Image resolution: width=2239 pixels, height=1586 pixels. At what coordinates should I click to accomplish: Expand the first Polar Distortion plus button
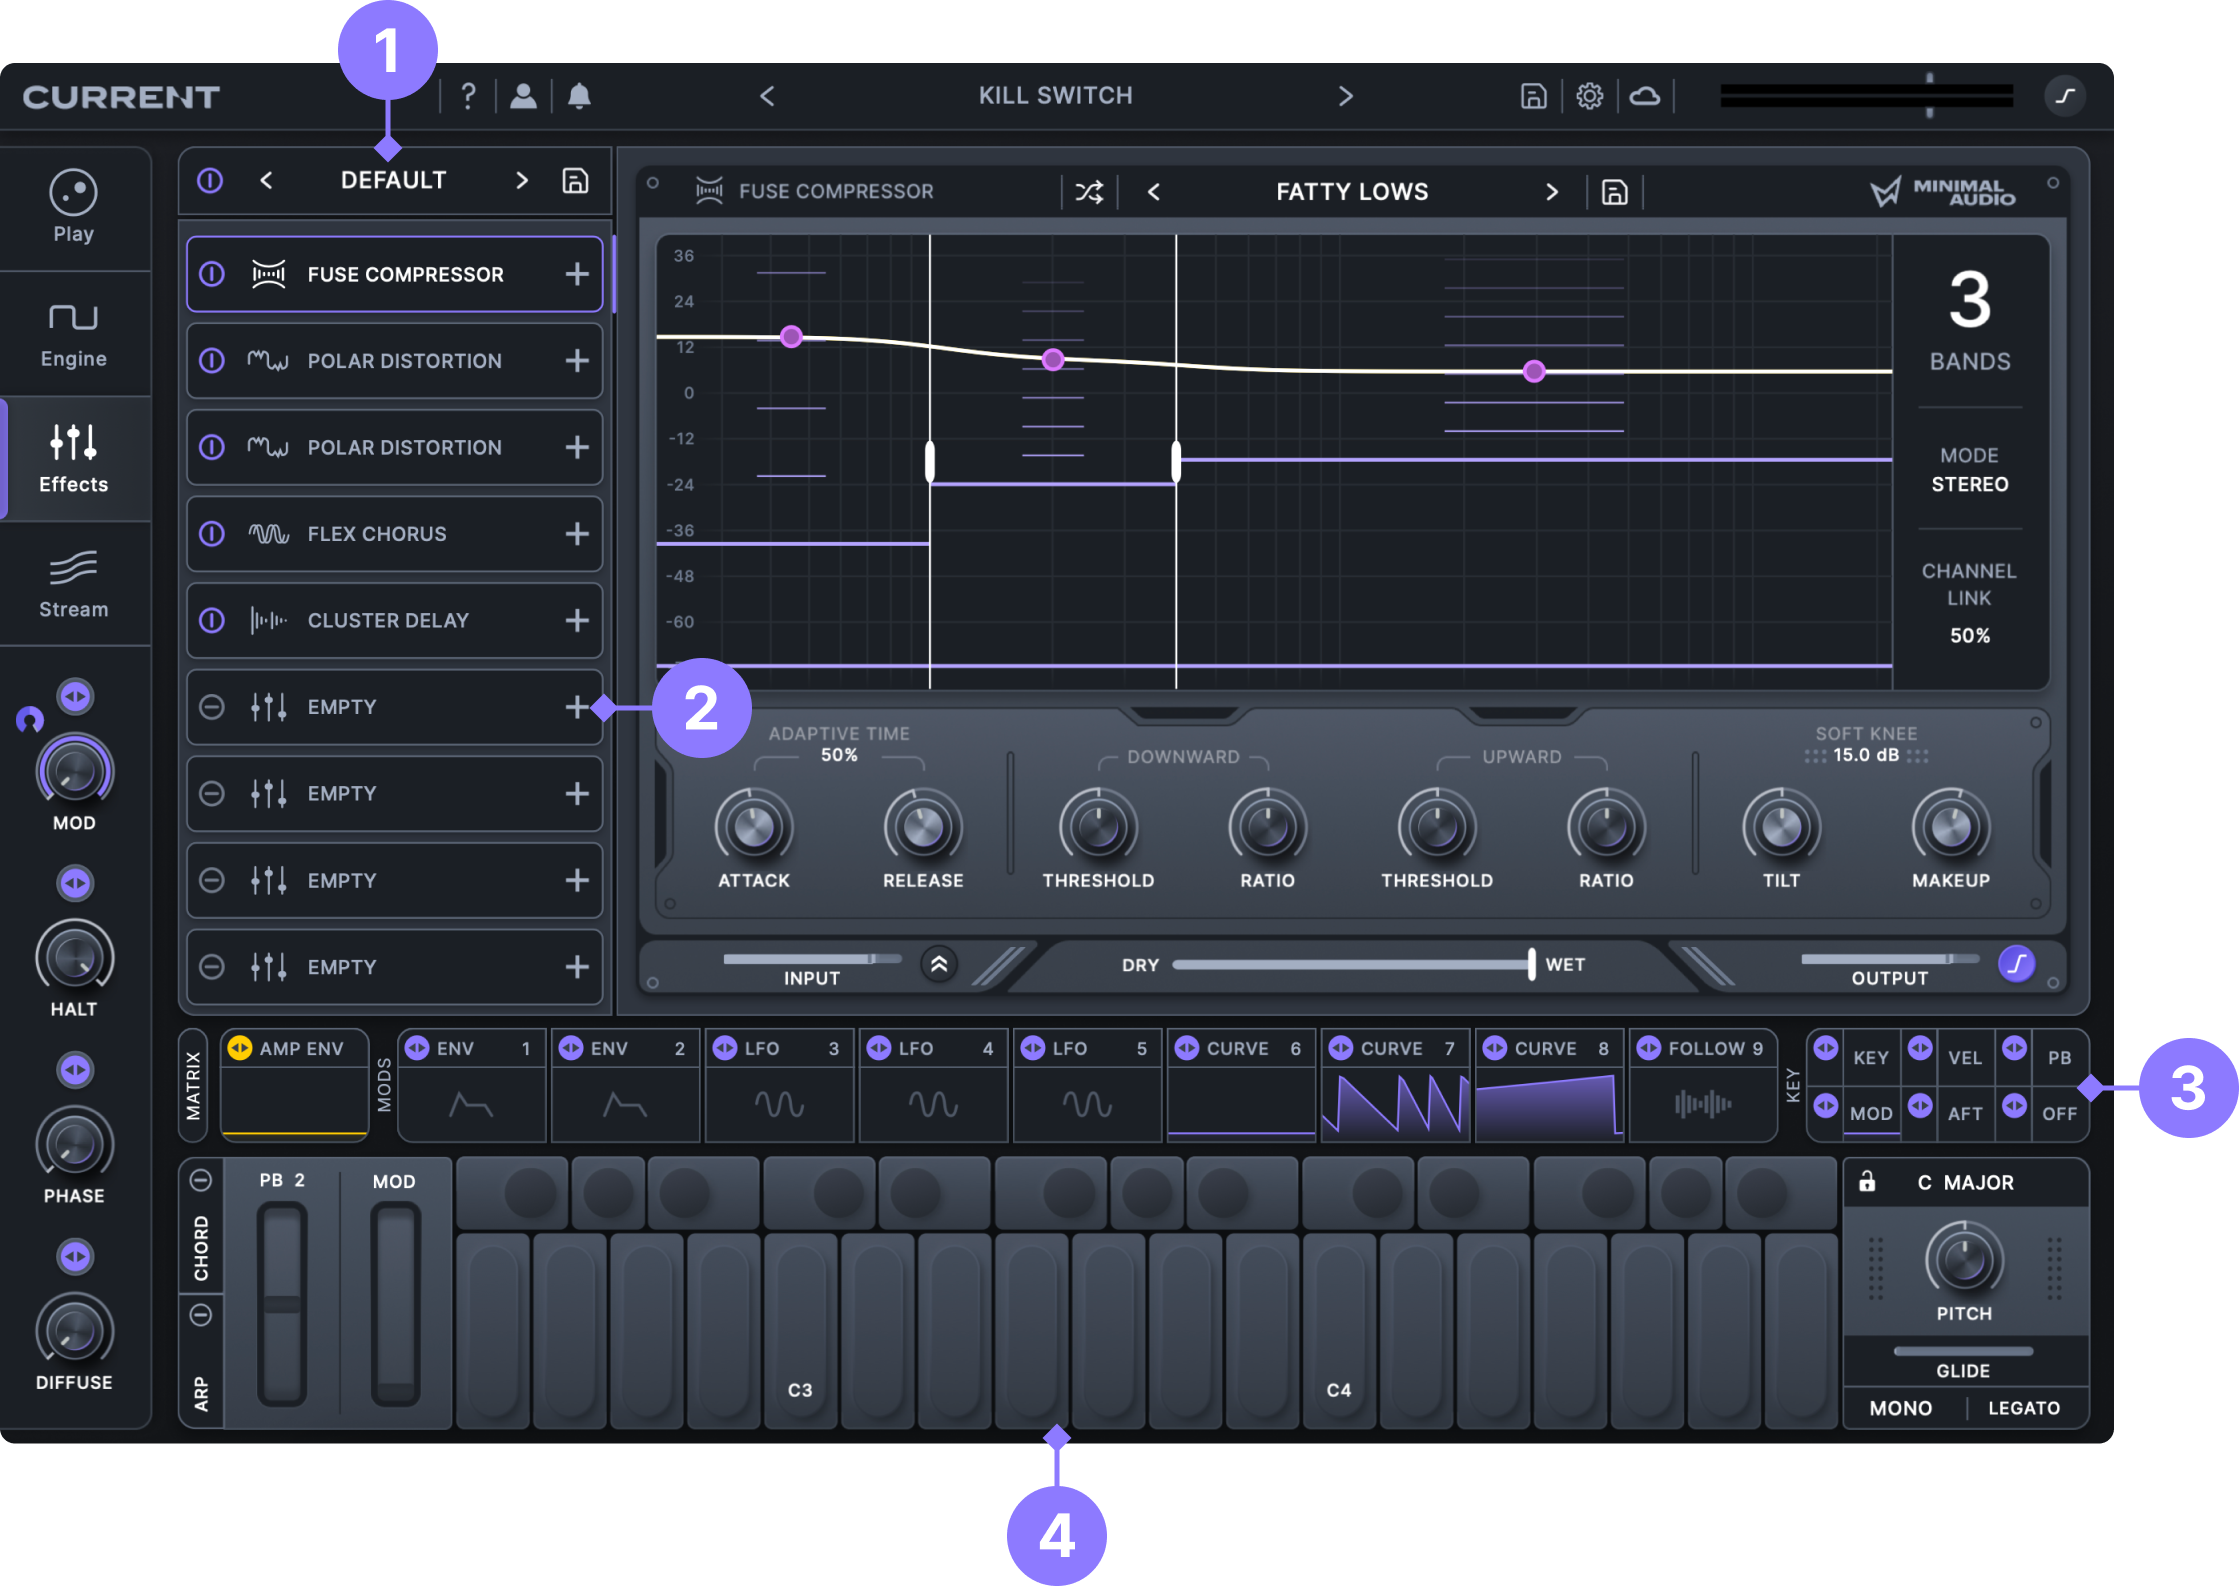point(577,361)
